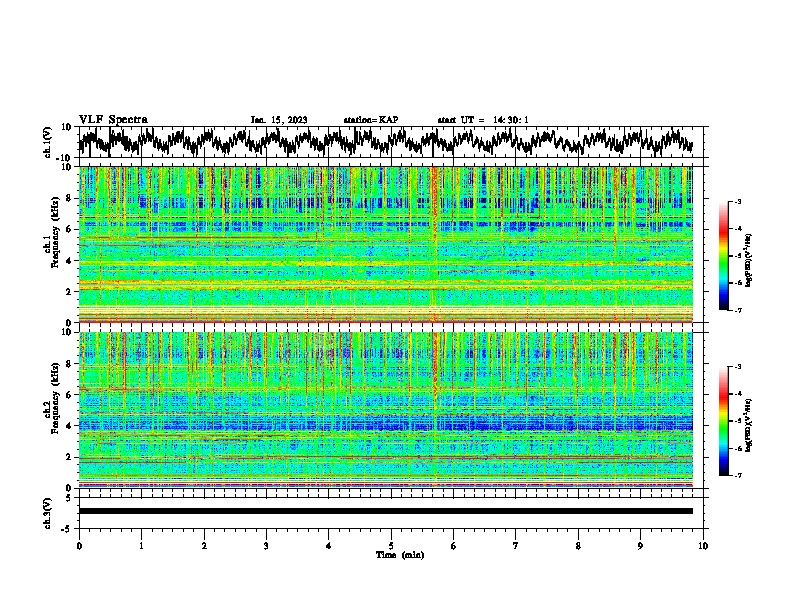Click tick label 4 on Time axis
792x612 pixels.
[329, 546]
